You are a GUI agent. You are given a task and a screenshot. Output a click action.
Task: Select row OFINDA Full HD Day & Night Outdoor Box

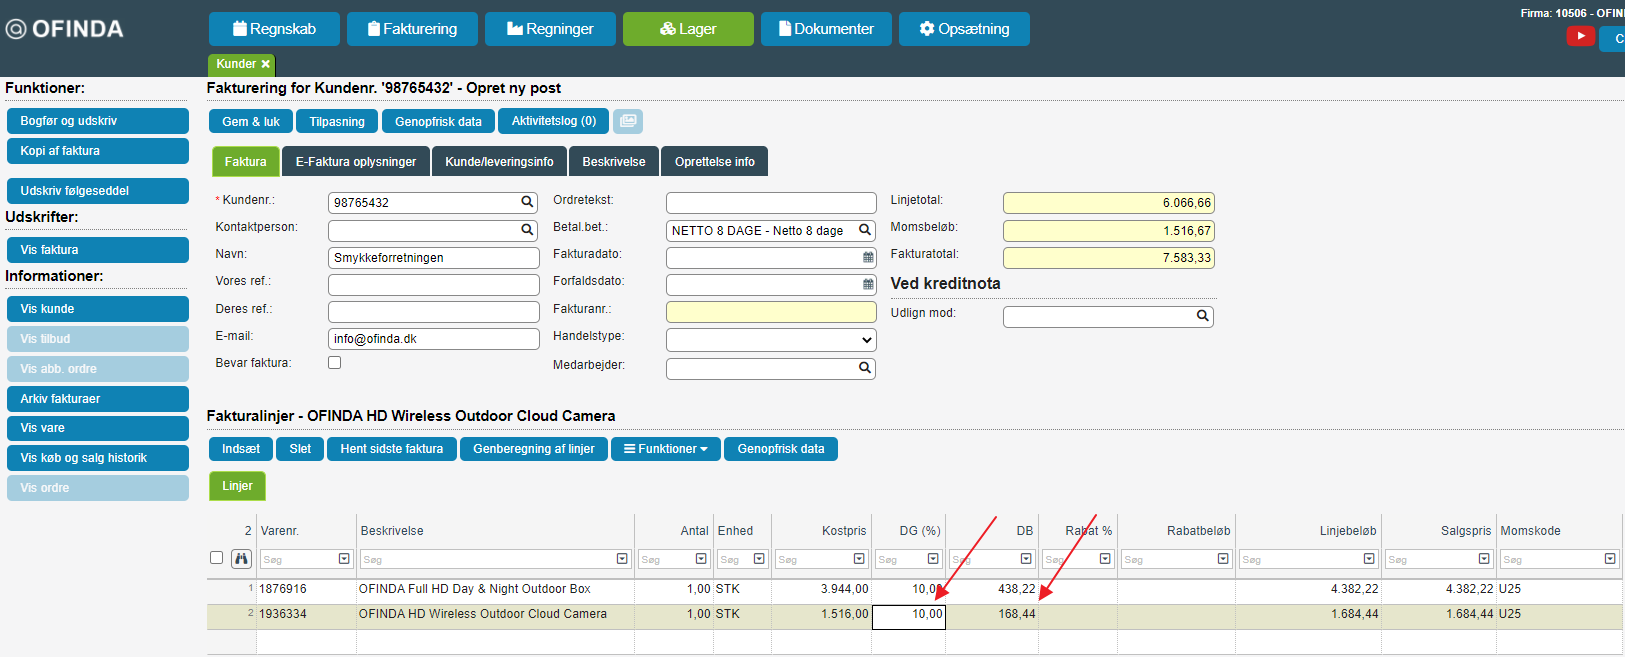tap(914, 589)
